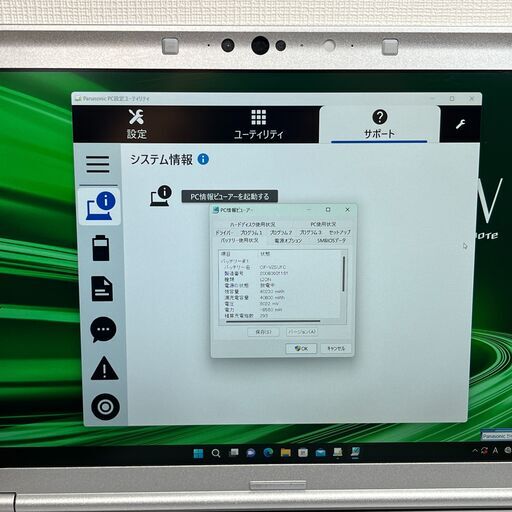Select the 積算充電指数 row
The height and width of the screenshot is (512, 512).
[280, 315]
